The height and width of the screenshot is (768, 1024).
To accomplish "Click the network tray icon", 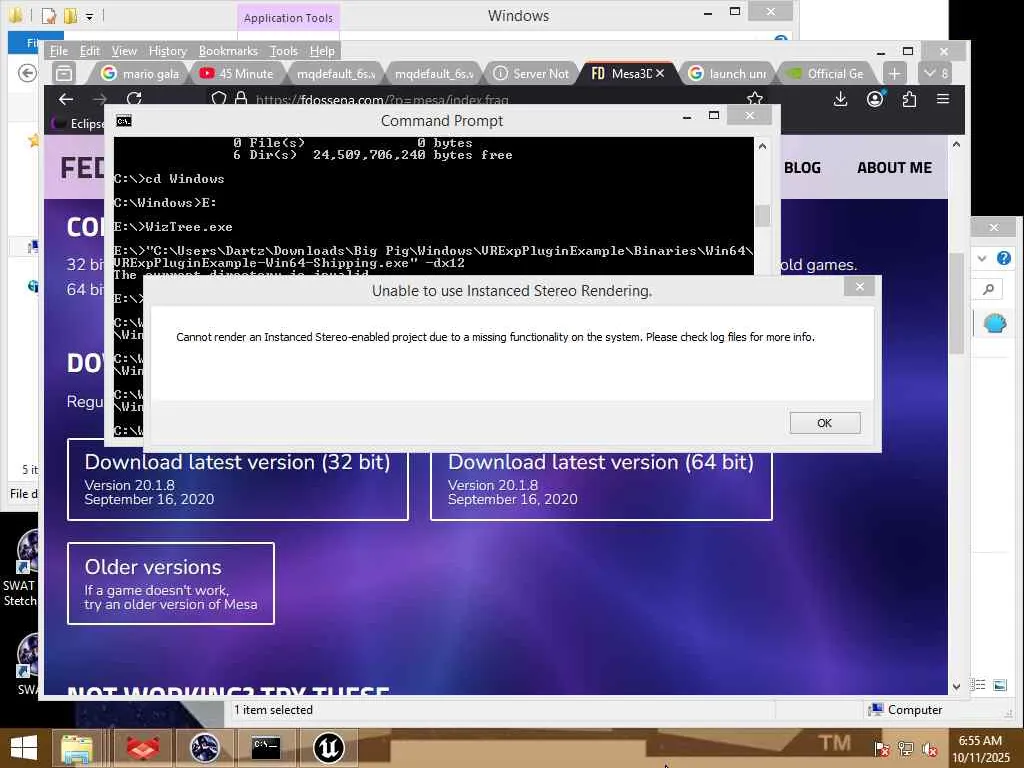I will pos(905,749).
